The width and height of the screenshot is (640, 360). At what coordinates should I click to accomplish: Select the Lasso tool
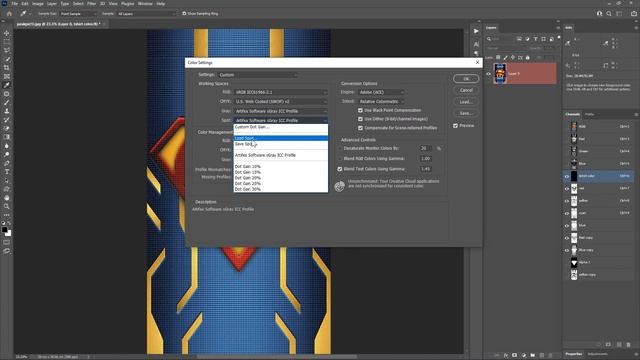[7, 51]
